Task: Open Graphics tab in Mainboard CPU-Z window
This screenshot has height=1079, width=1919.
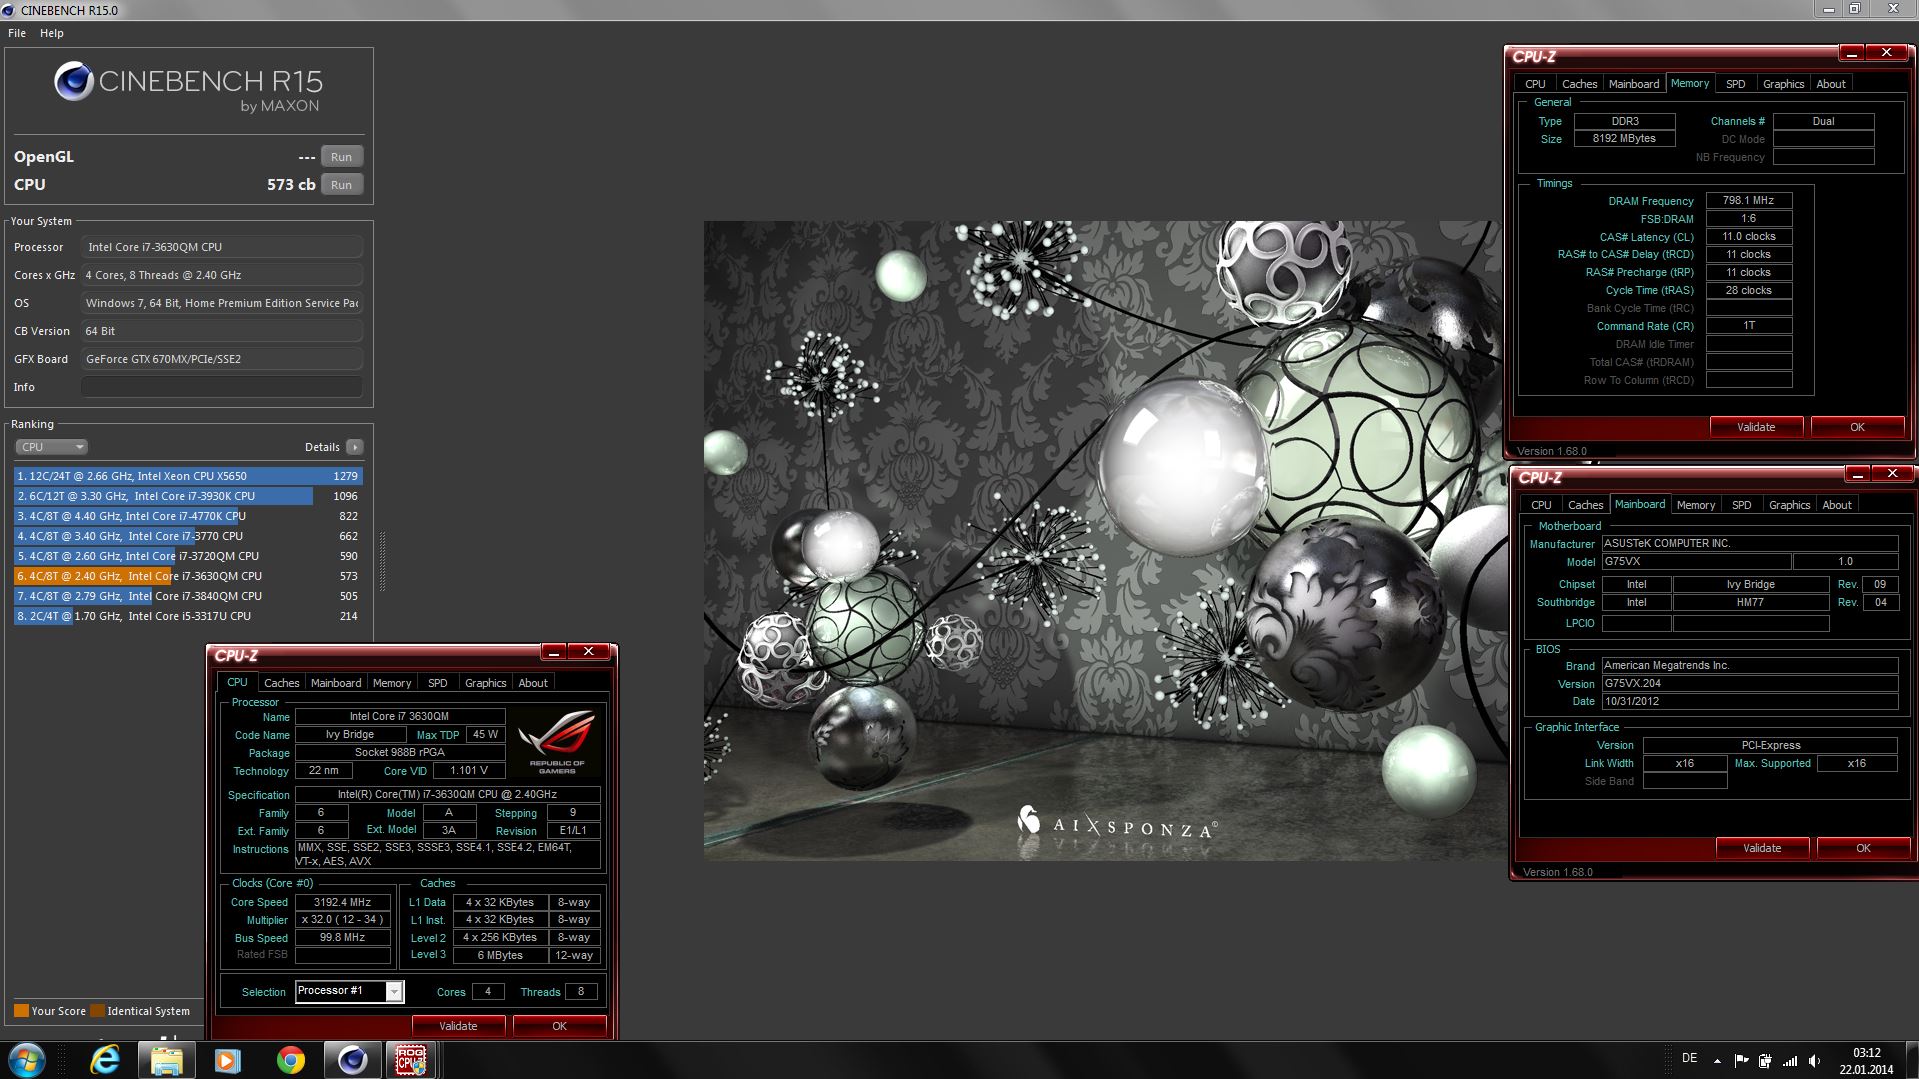Action: click(x=1790, y=505)
